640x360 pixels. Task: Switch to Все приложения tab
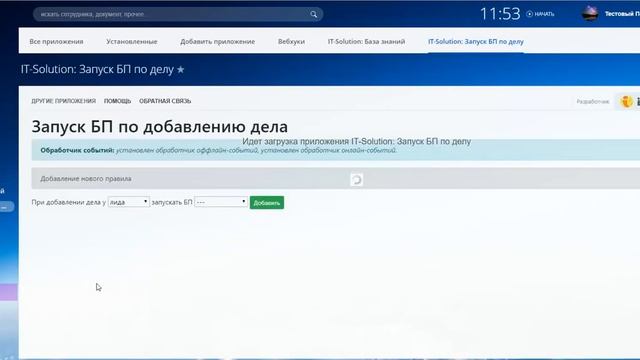click(56, 42)
